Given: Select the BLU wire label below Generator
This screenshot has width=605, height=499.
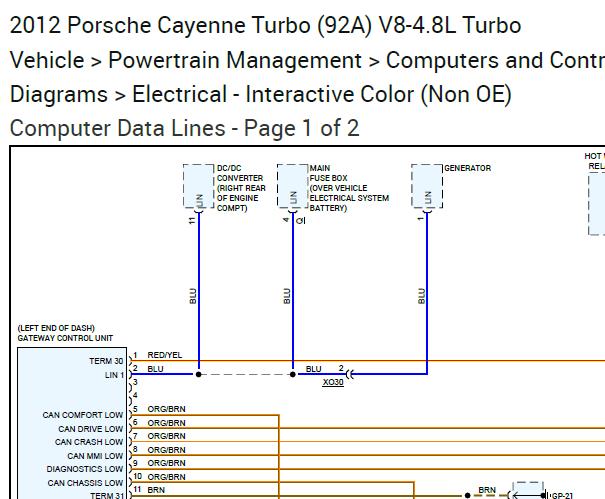Looking at the screenshot, I should [421, 296].
